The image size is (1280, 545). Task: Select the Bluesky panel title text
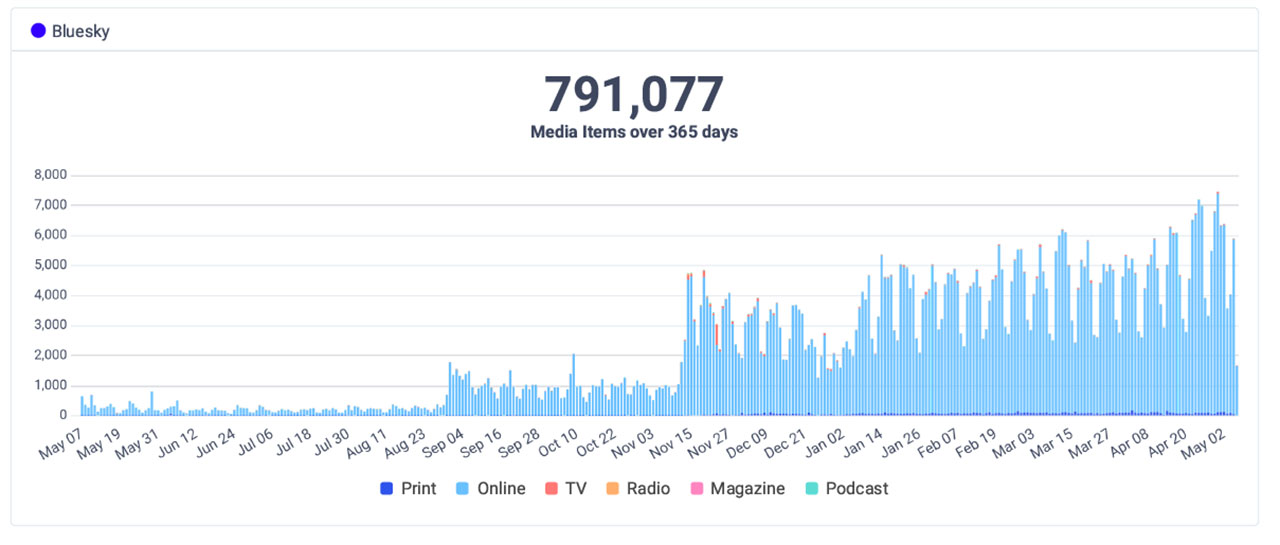pos(81,31)
